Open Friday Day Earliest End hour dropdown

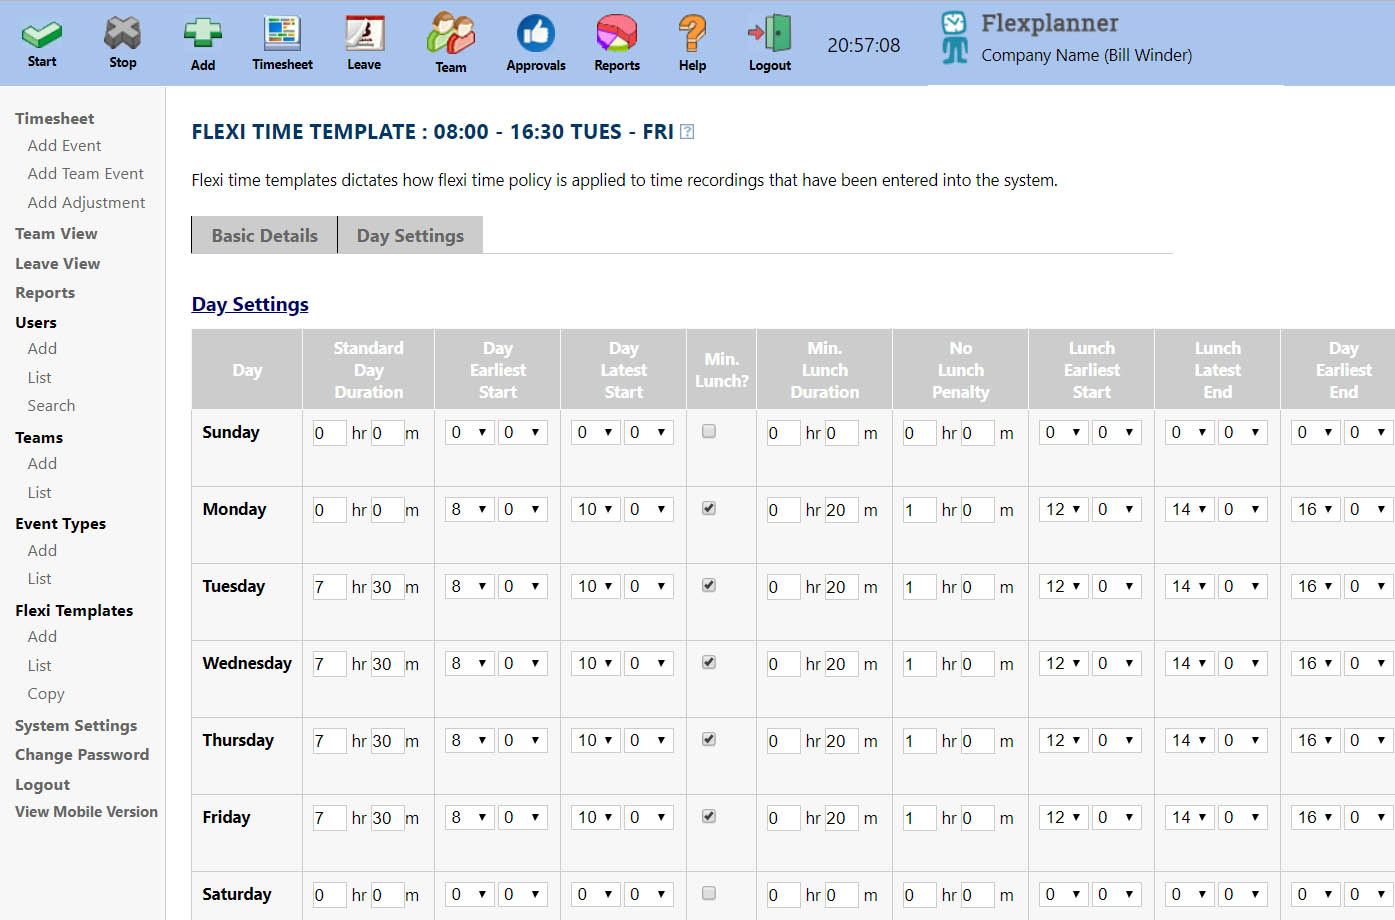tap(1316, 818)
